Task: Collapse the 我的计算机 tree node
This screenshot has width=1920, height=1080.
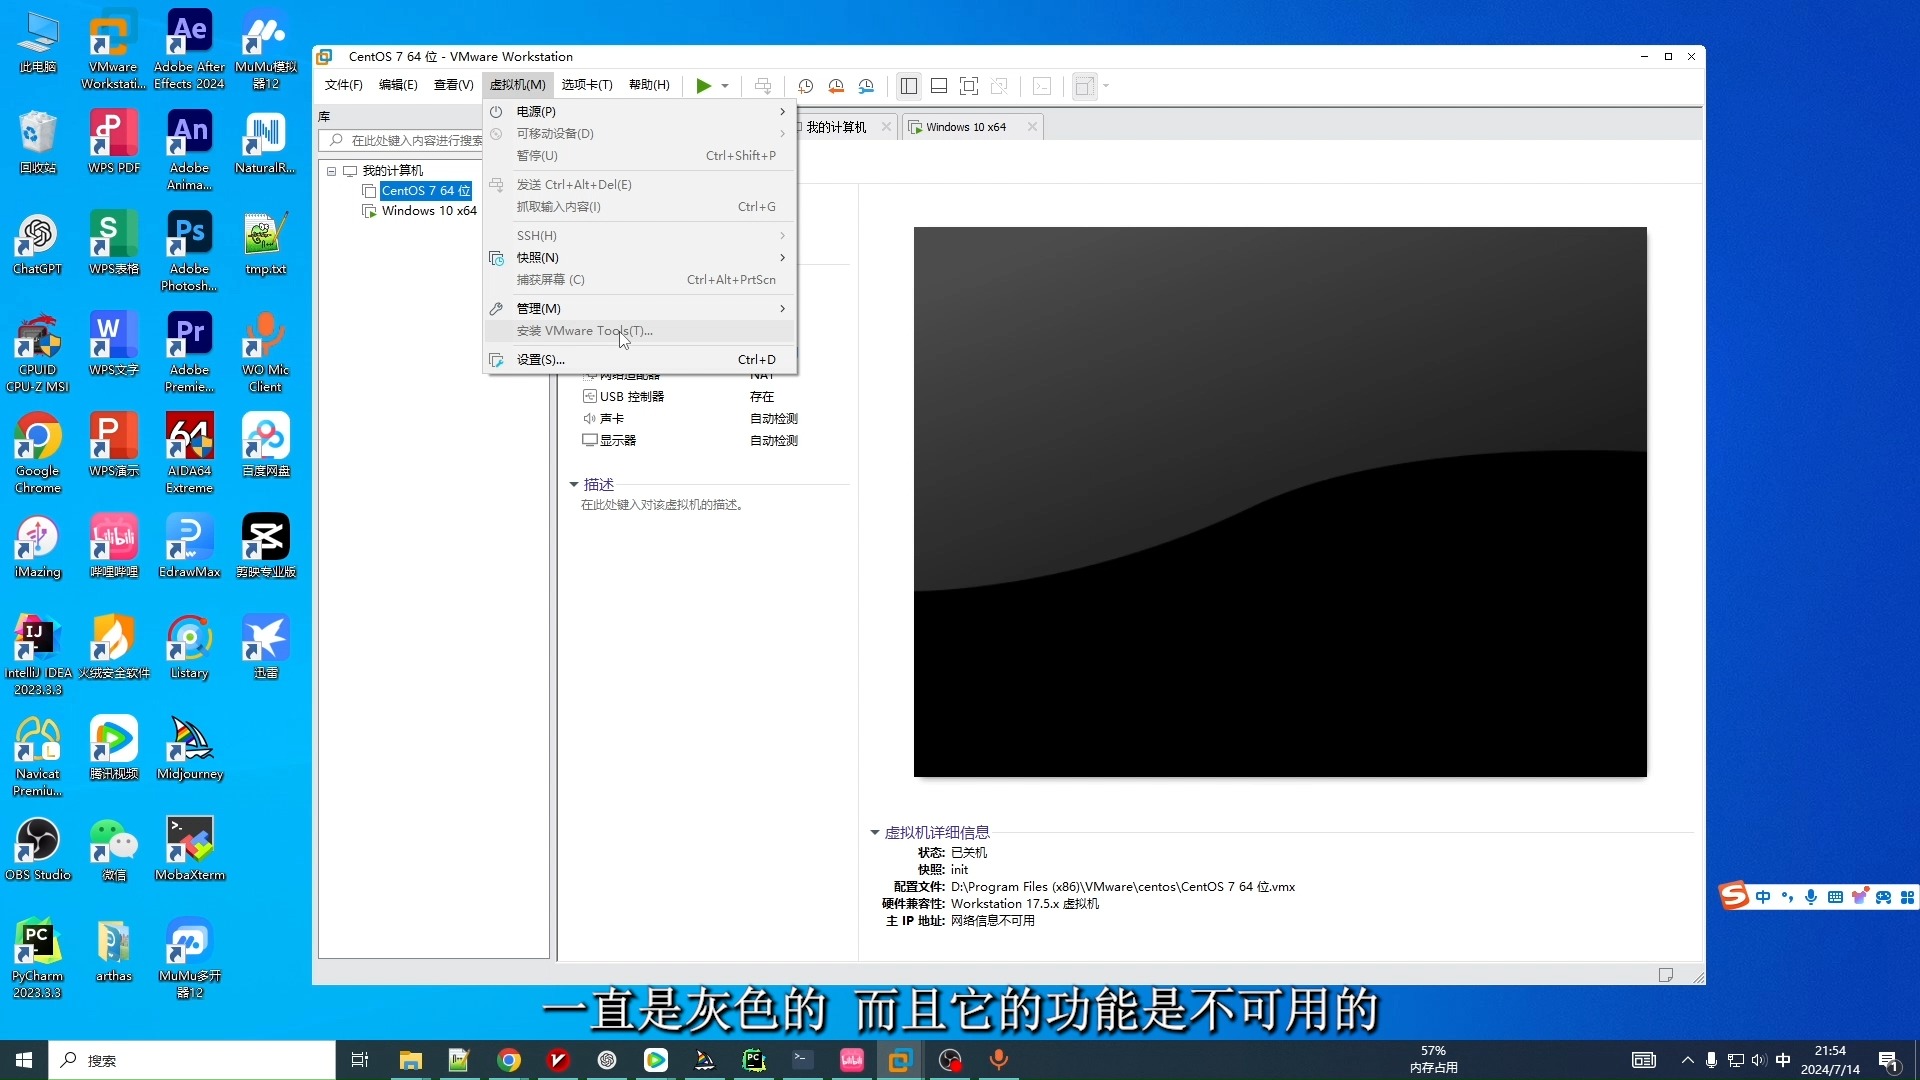Action: pyautogui.click(x=331, y=171)
